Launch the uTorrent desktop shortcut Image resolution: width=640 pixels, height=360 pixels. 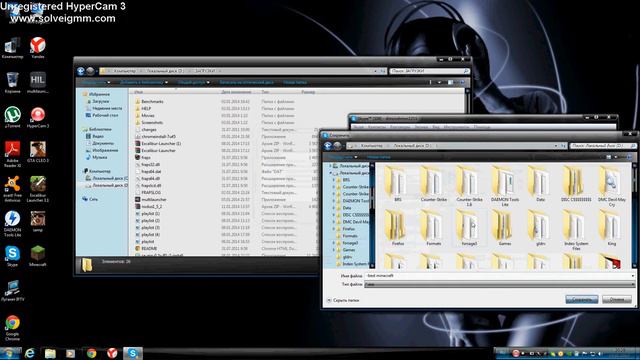[12, 117]
